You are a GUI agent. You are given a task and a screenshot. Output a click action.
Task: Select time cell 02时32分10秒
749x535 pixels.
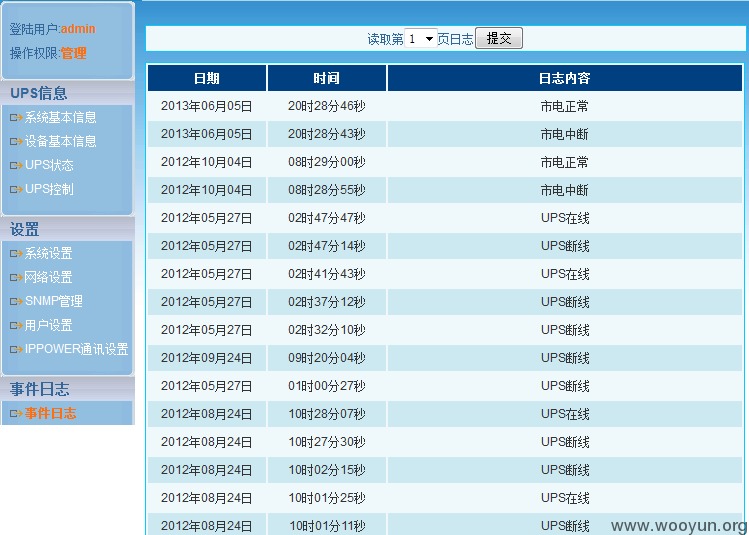tap(327, 330)
